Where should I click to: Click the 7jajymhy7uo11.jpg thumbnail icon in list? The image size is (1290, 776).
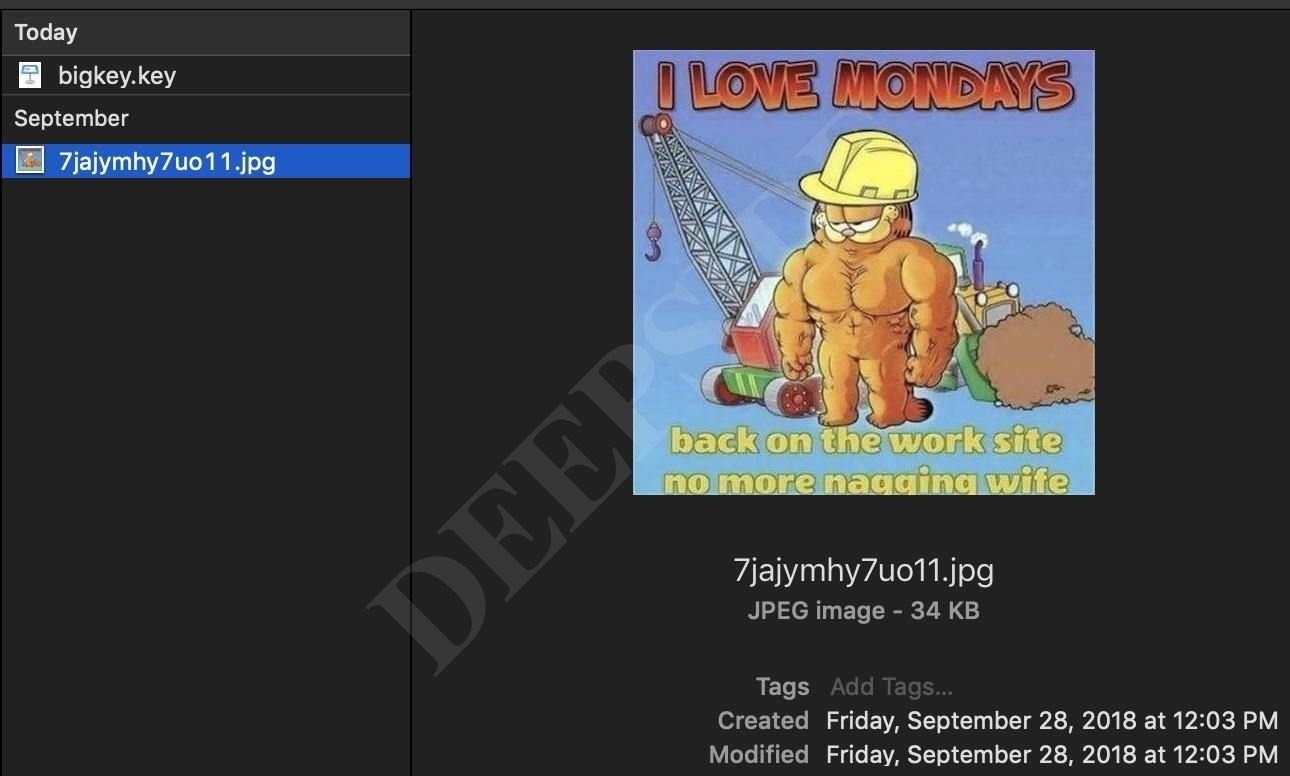(x=30, y=160)
